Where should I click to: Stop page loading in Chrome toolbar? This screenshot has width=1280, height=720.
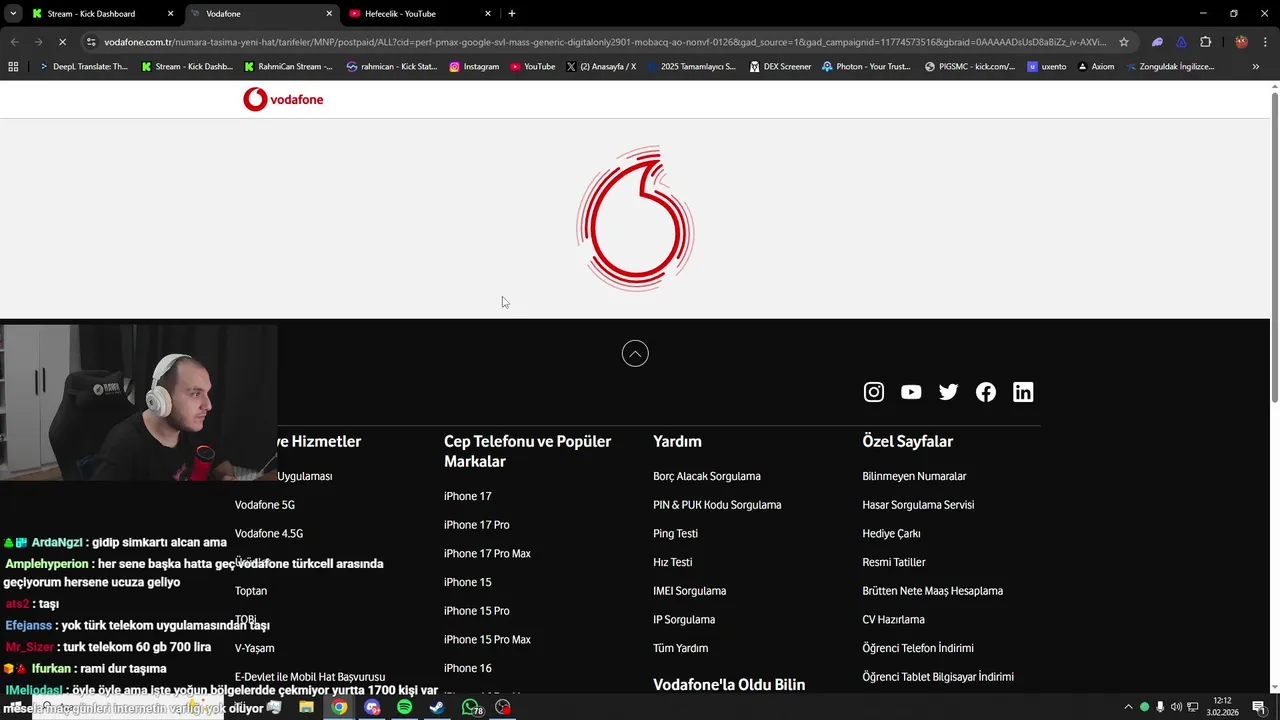[x=62, y=42]
